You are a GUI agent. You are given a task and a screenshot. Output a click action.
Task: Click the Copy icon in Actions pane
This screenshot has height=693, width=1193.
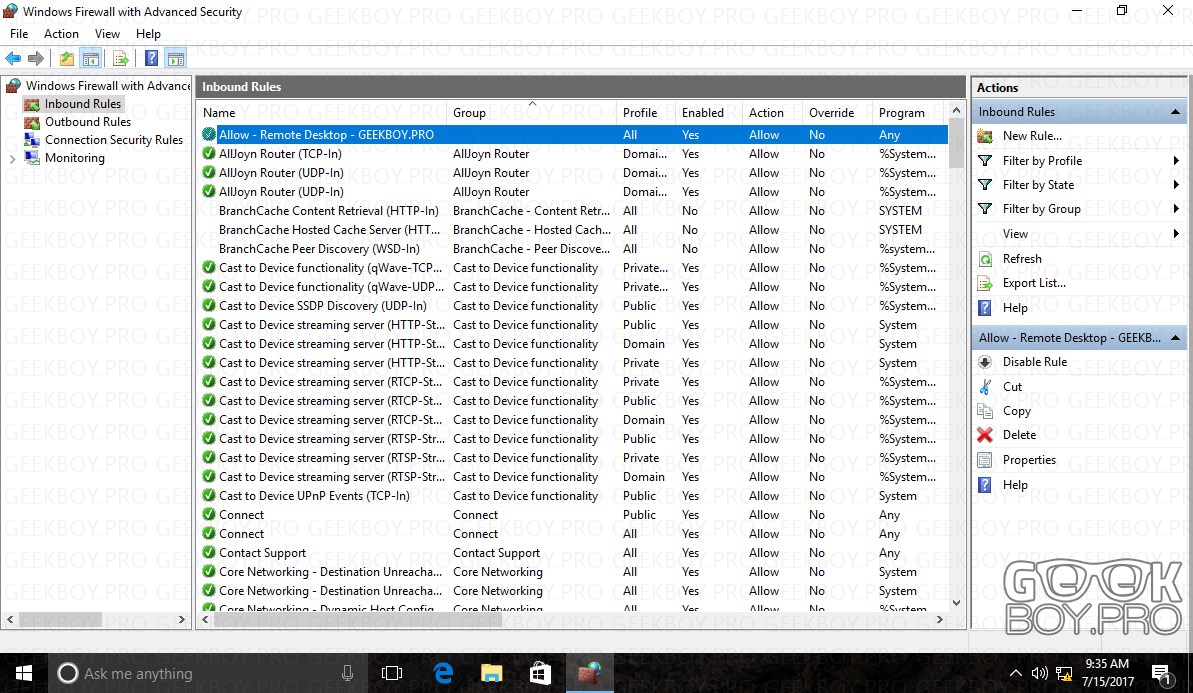click(985, 411)
